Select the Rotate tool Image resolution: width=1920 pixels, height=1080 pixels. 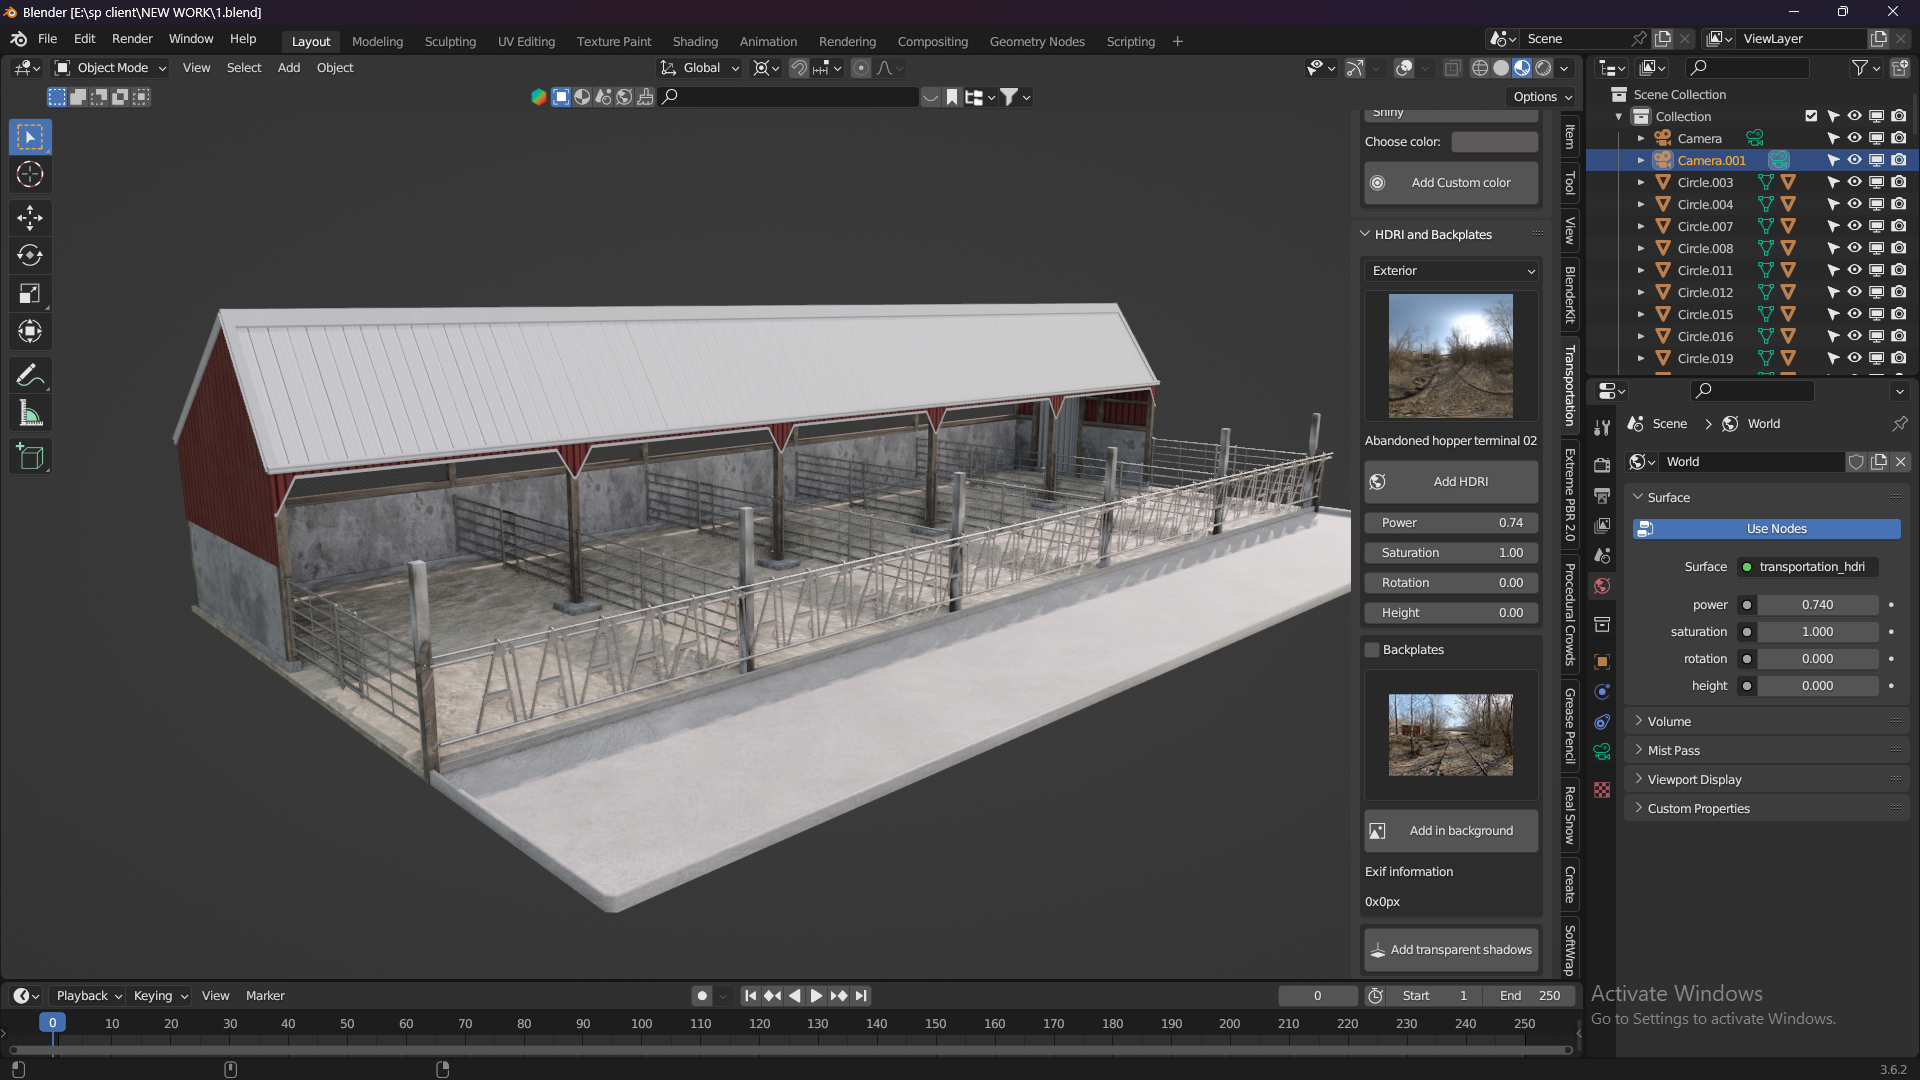pos(30,255)
